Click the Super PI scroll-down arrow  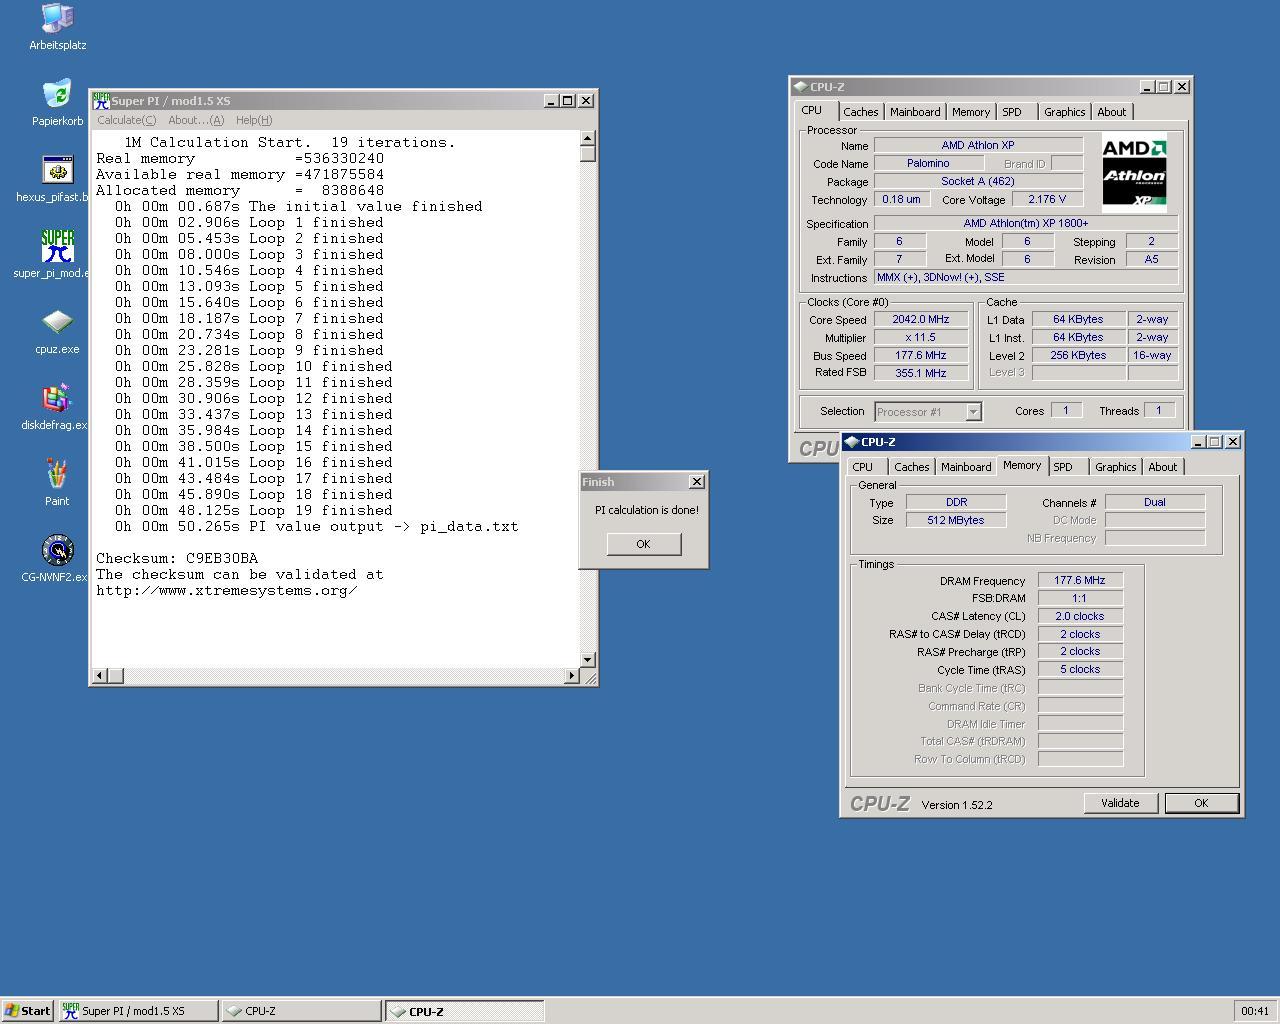(x=588, y=660)
